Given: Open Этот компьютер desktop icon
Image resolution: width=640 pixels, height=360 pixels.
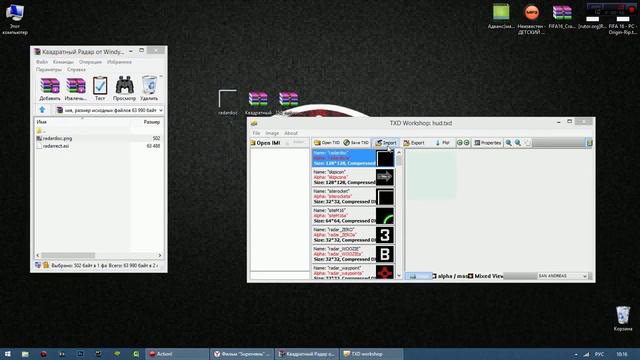Looking at the screenshot, I should click(15, 19).
